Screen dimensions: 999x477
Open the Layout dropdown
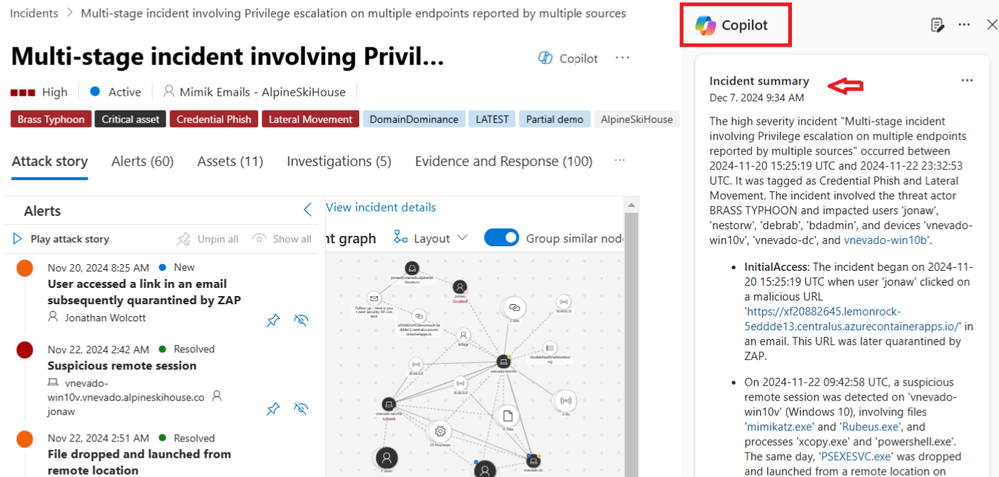click(x=431, y=238)
